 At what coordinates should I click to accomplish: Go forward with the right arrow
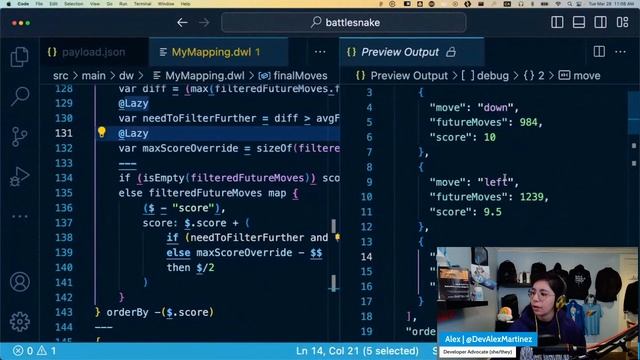pyautogui.click(x=204, y=22)
